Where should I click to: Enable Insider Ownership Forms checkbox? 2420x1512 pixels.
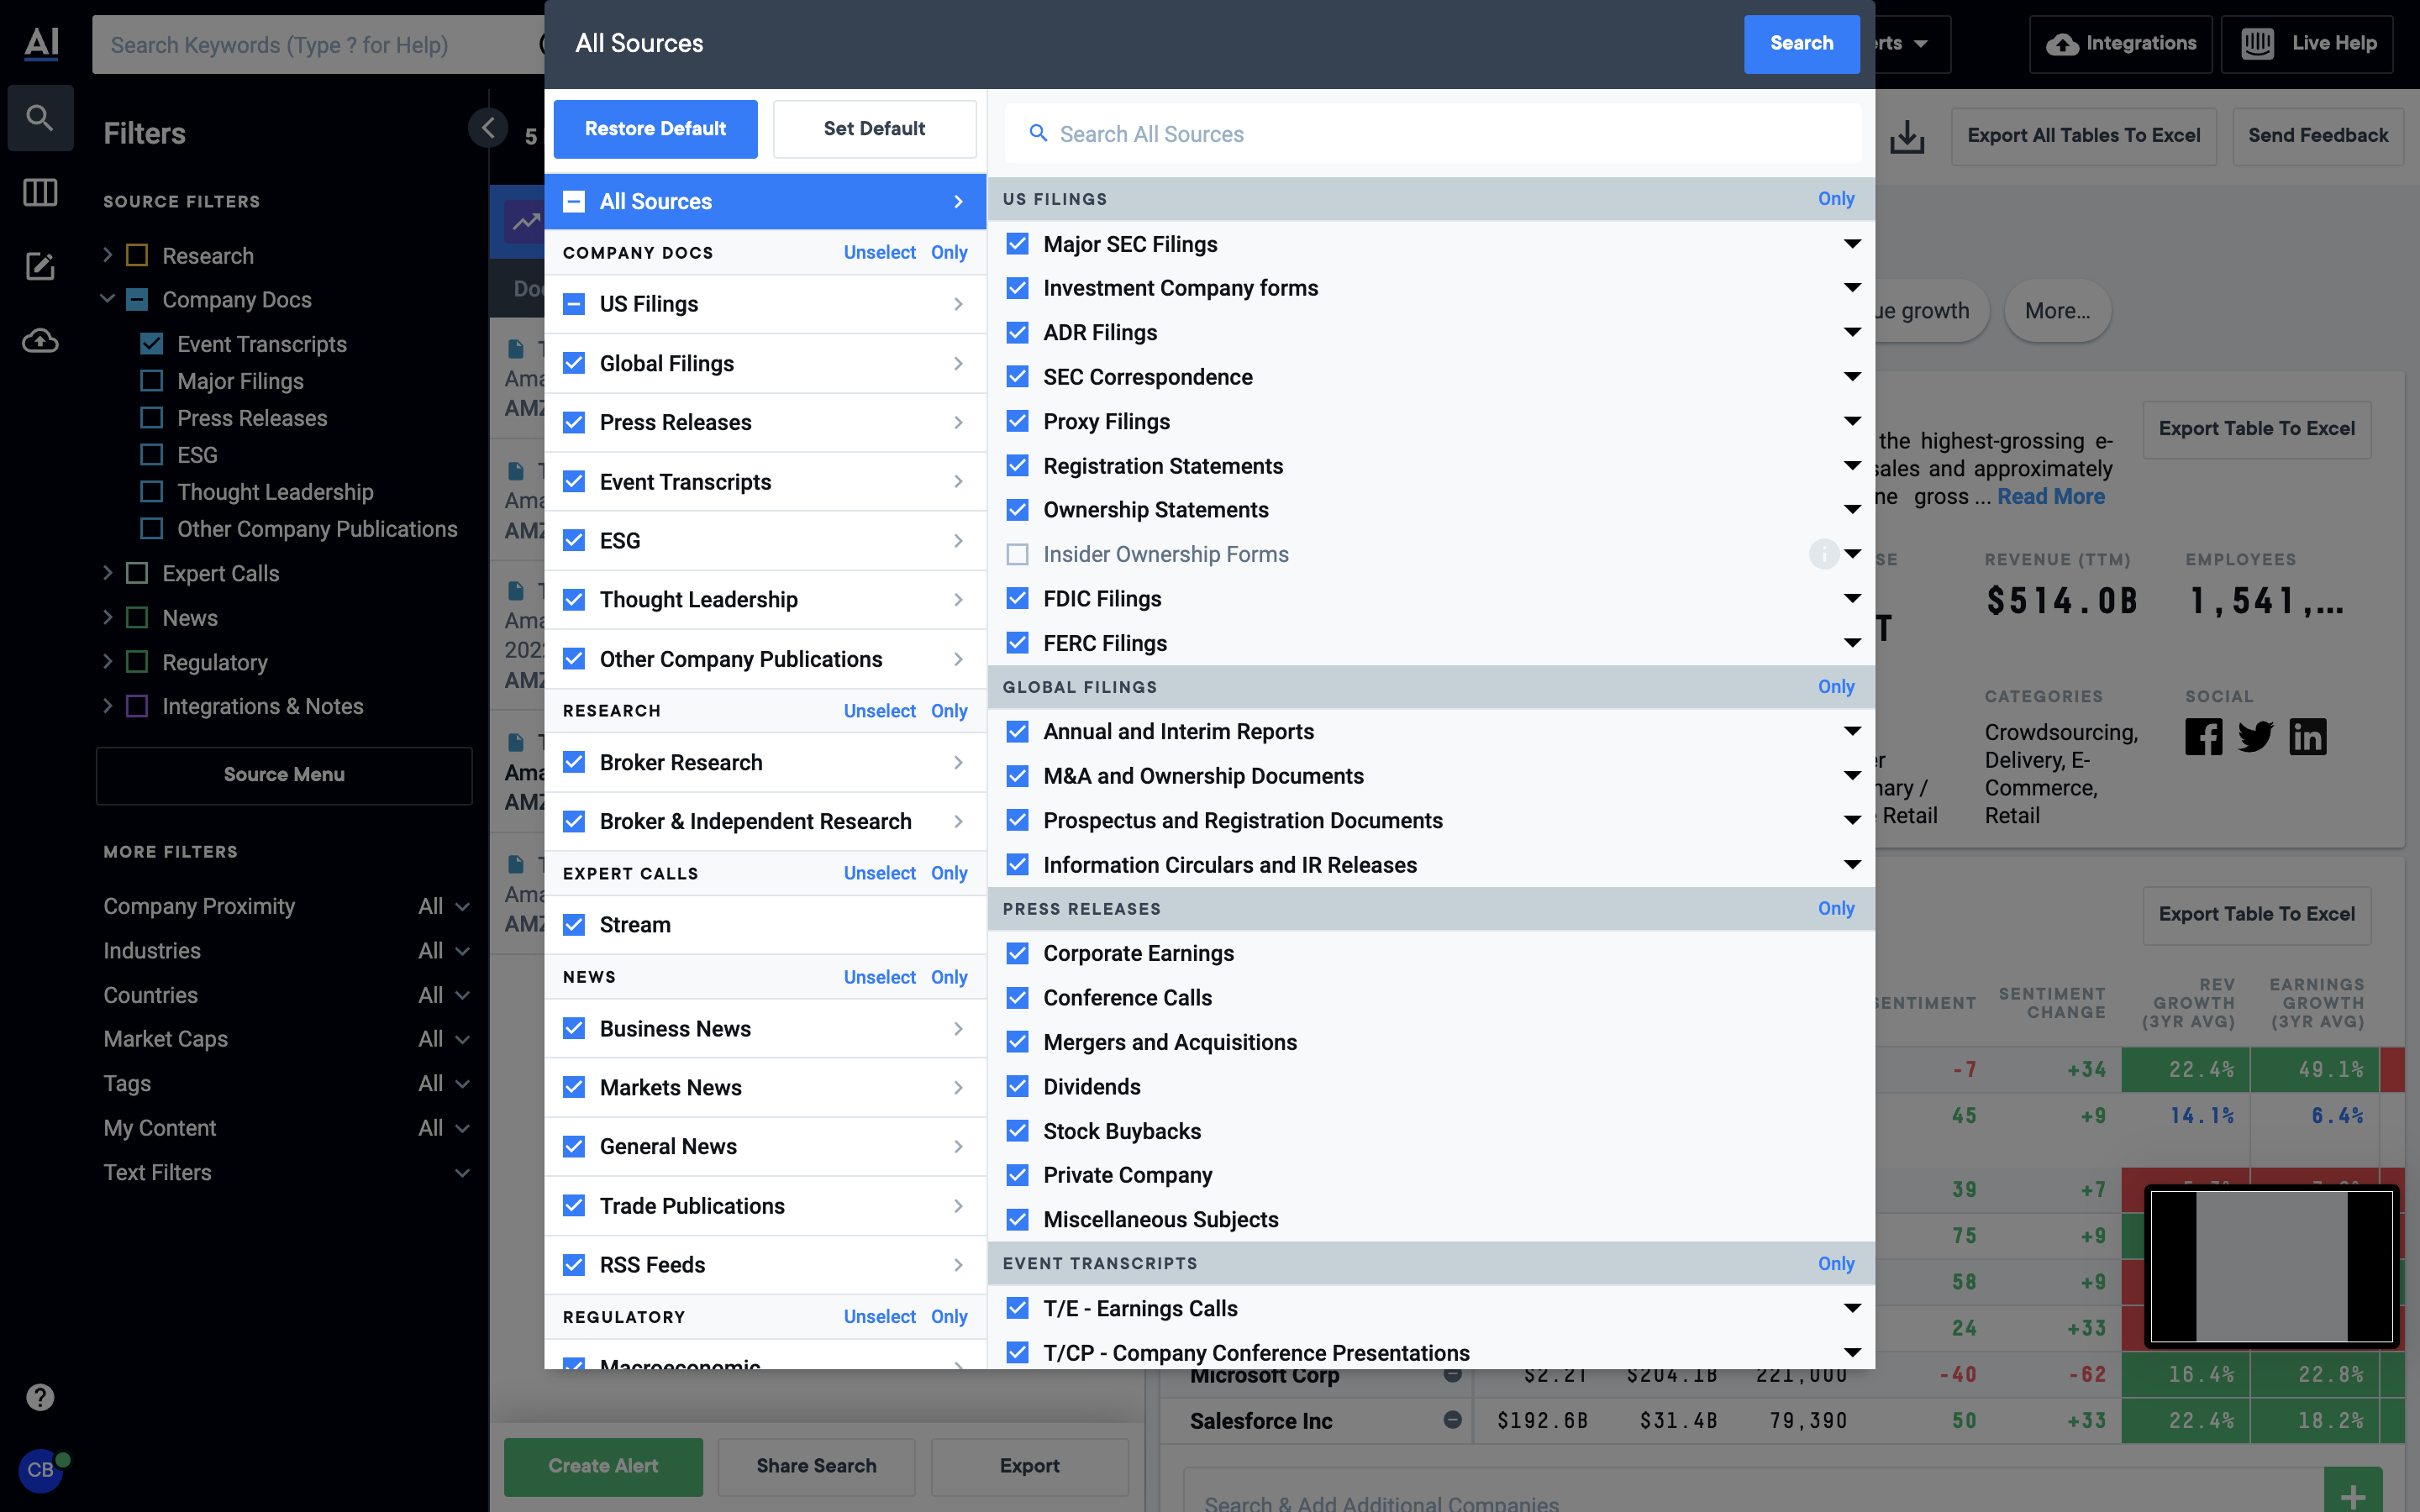(1017, 554)
